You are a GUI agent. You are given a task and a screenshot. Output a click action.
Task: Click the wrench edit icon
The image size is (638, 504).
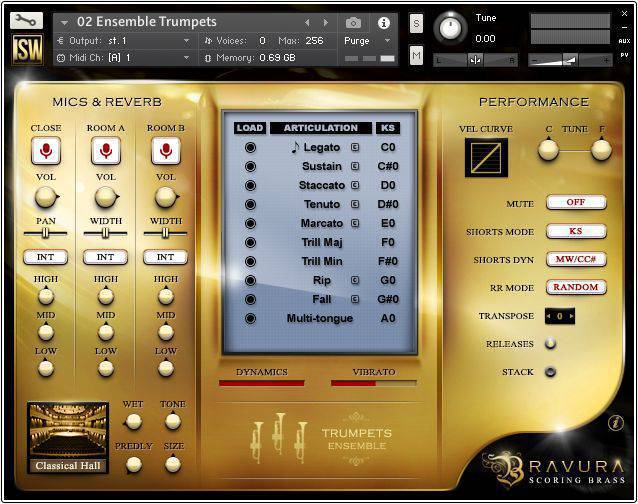(x=26, y=19)
